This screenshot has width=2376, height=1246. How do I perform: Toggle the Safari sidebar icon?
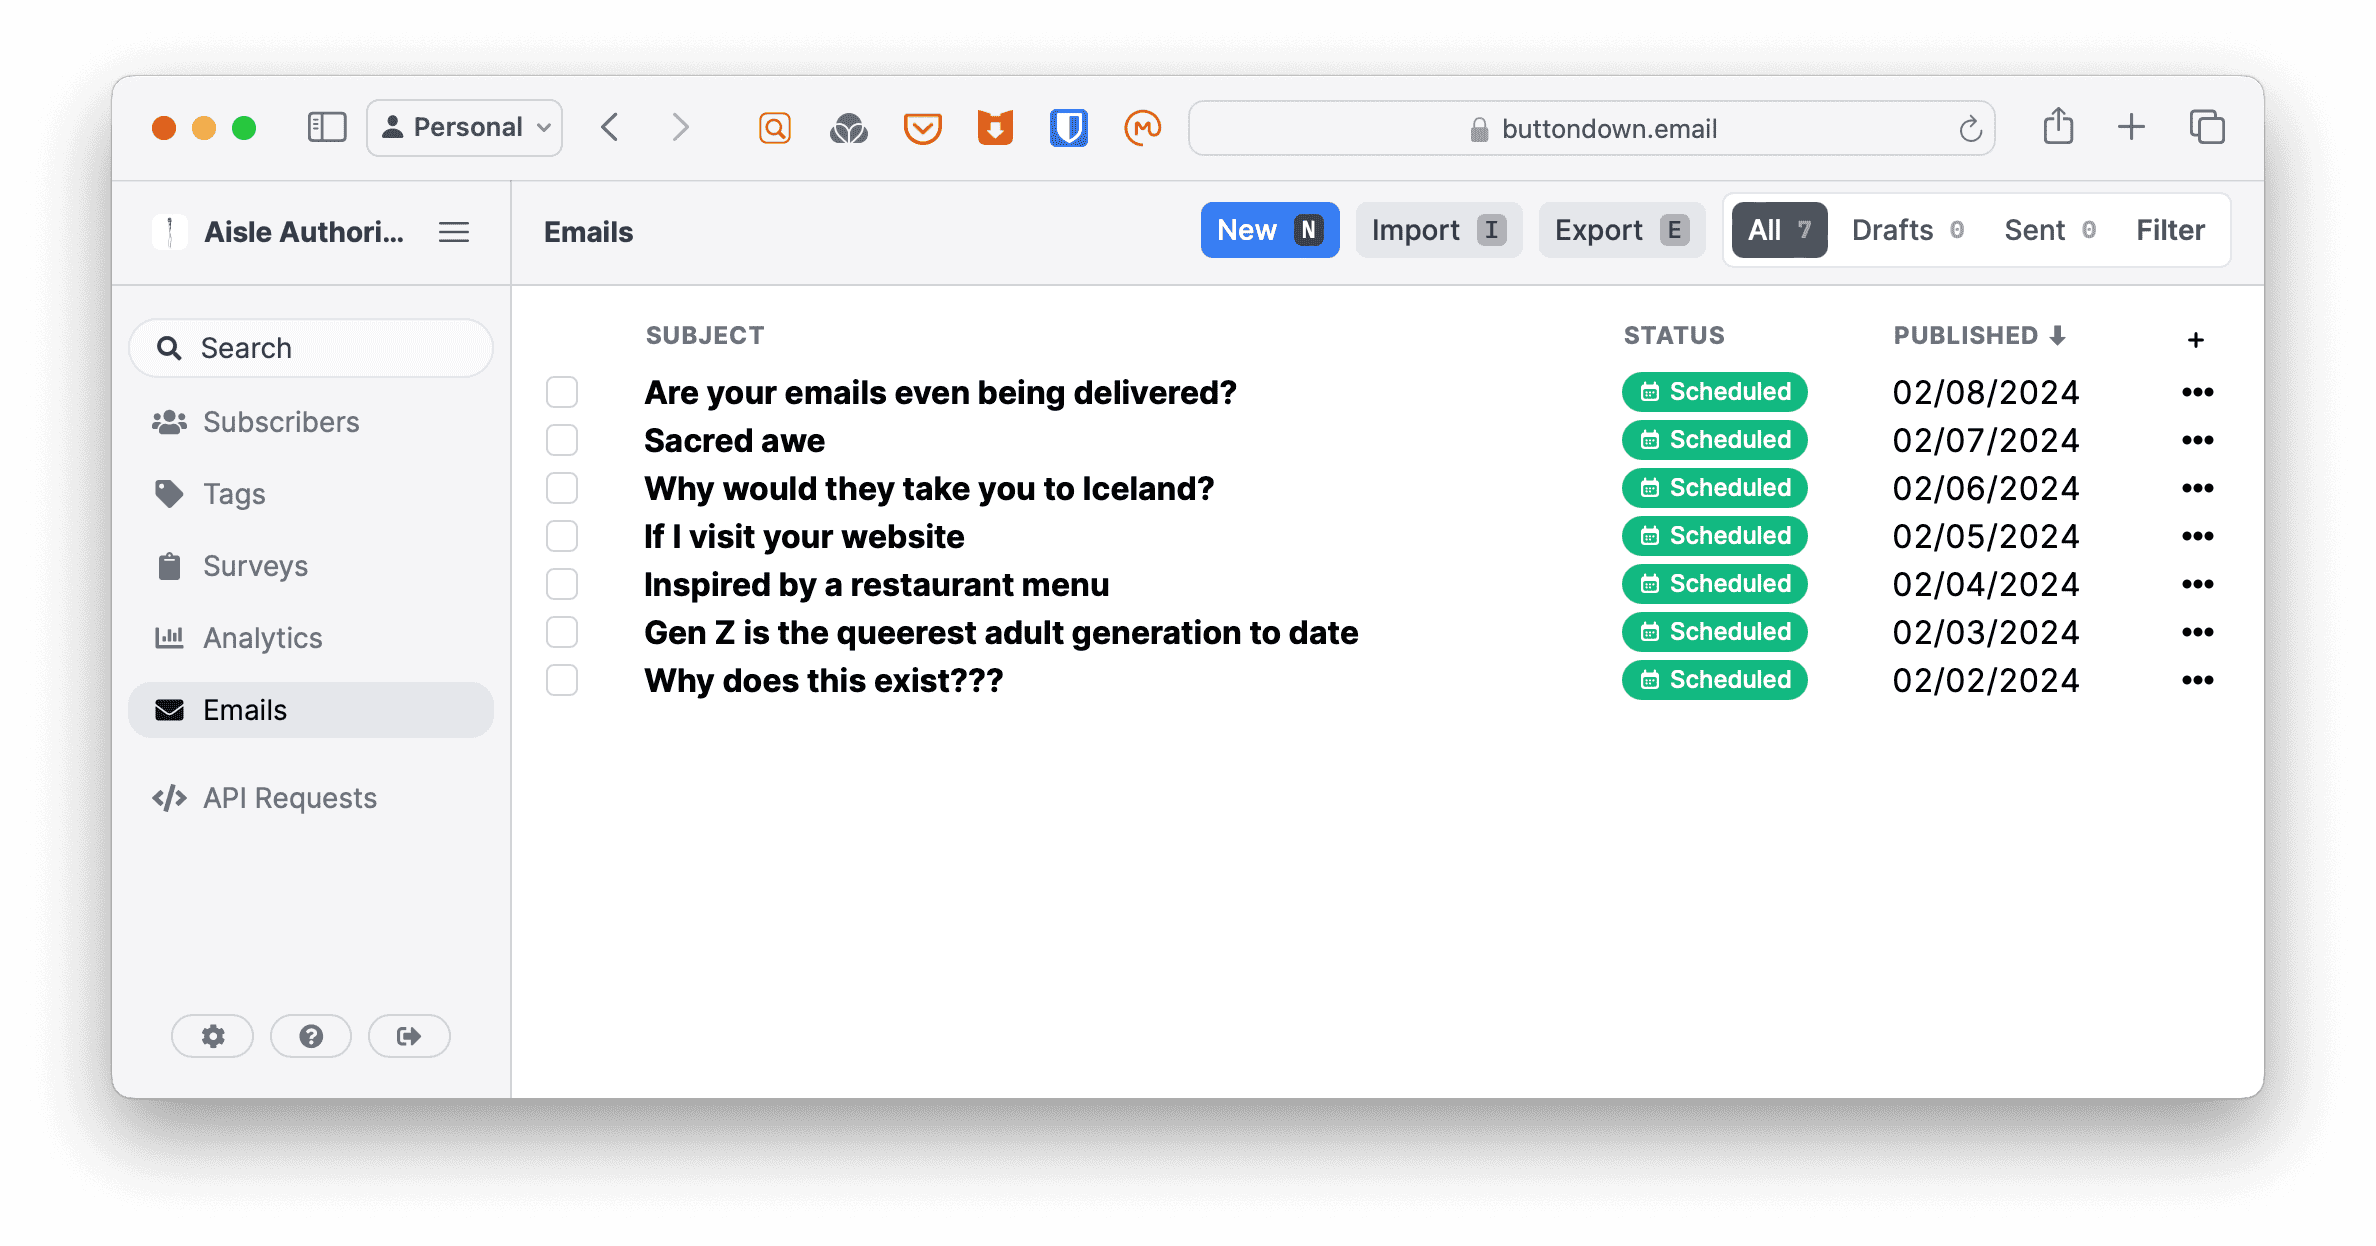pos(327,127)
